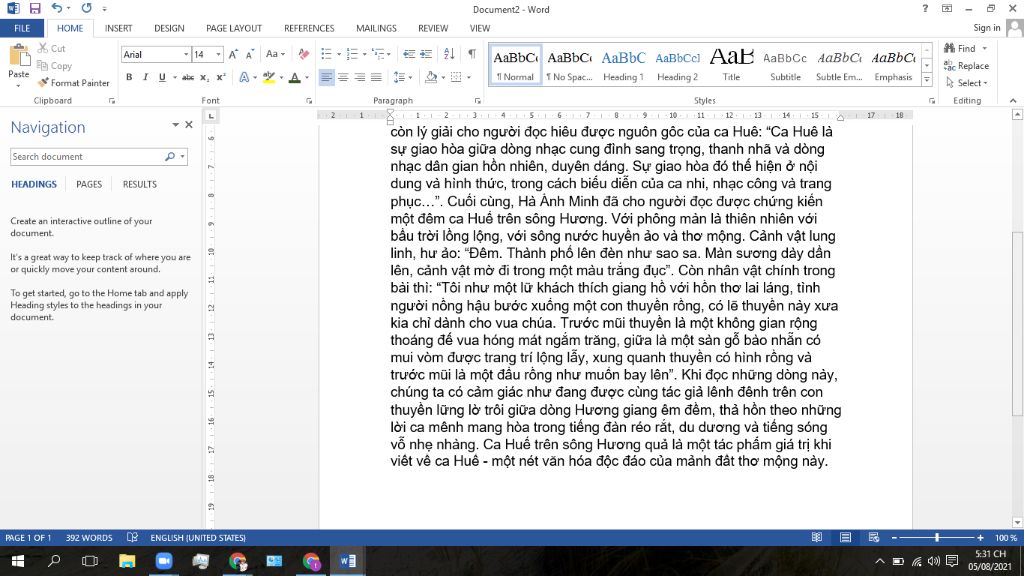Activate the Format Painter

coord(73,83)
